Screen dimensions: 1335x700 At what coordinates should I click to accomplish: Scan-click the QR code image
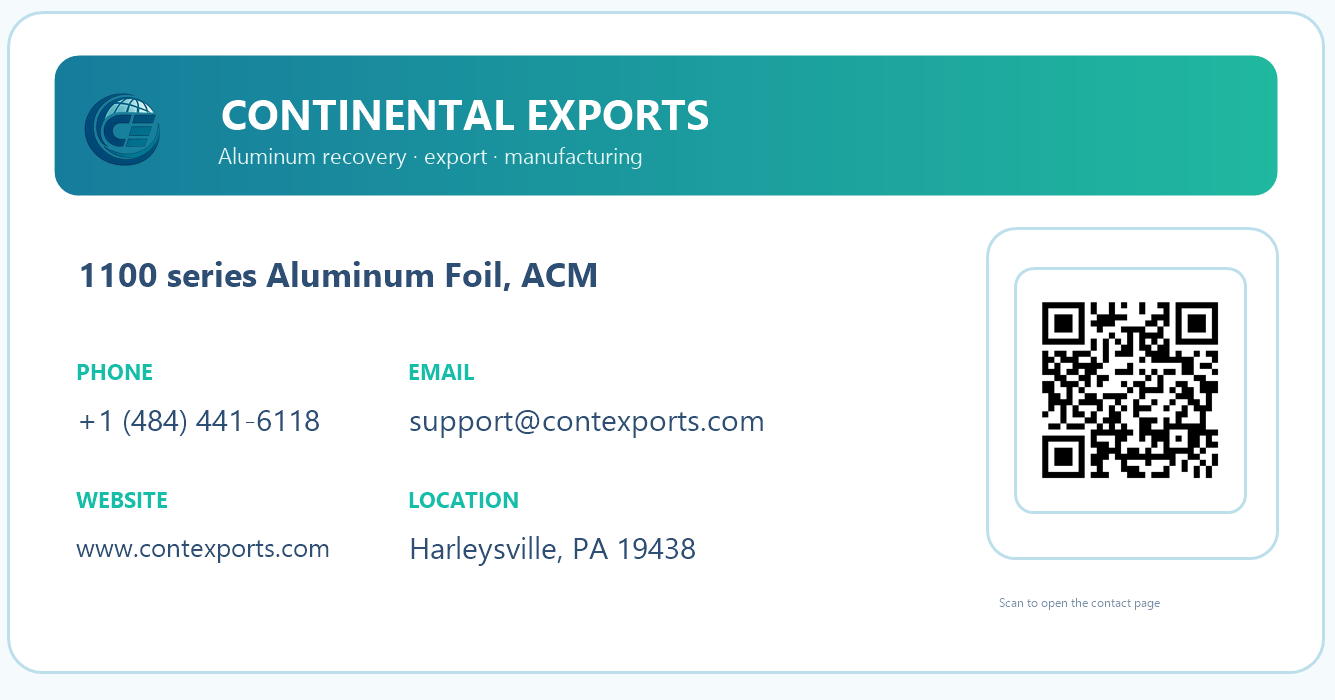[x=1130, y=390]
